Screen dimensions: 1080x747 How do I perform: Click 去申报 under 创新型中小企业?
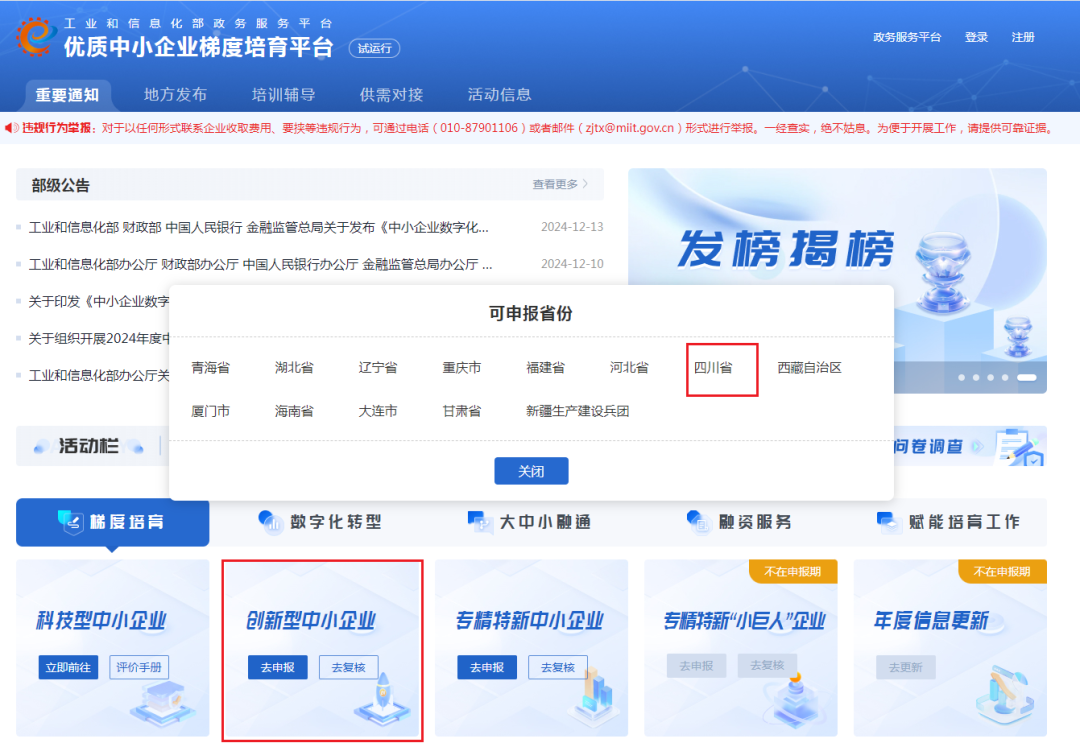click(278, 667)
